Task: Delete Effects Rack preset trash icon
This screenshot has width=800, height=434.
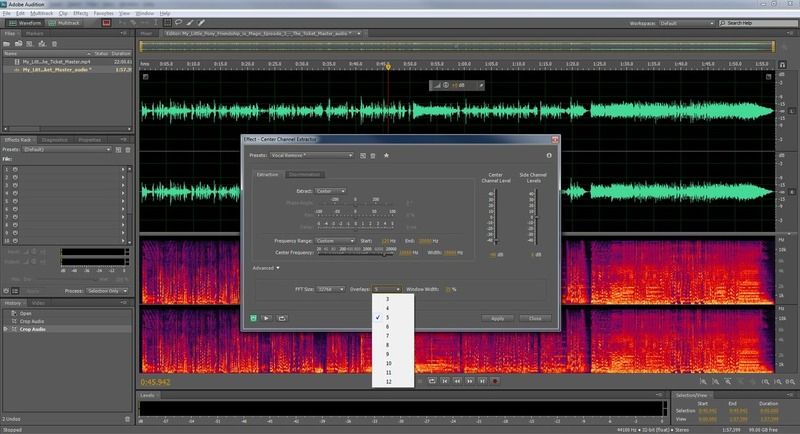Action: [128, 149]
